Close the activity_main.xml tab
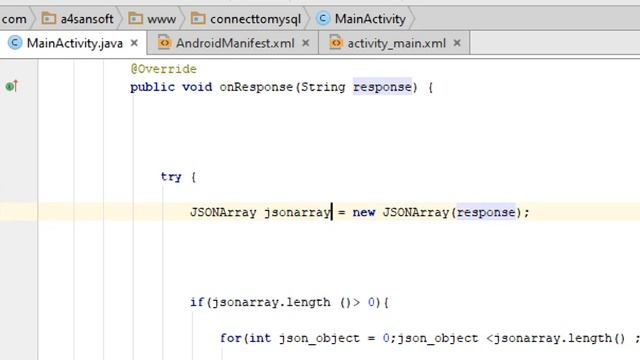Screen dimensions: 640x360 click(457, 43)
